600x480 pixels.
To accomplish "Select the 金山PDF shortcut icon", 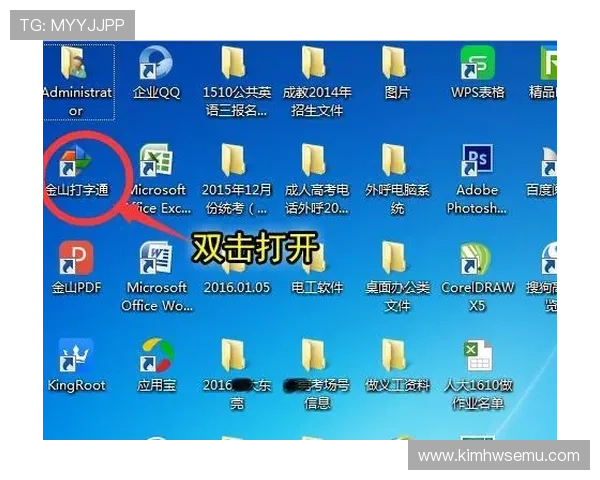I will point(76,258).
